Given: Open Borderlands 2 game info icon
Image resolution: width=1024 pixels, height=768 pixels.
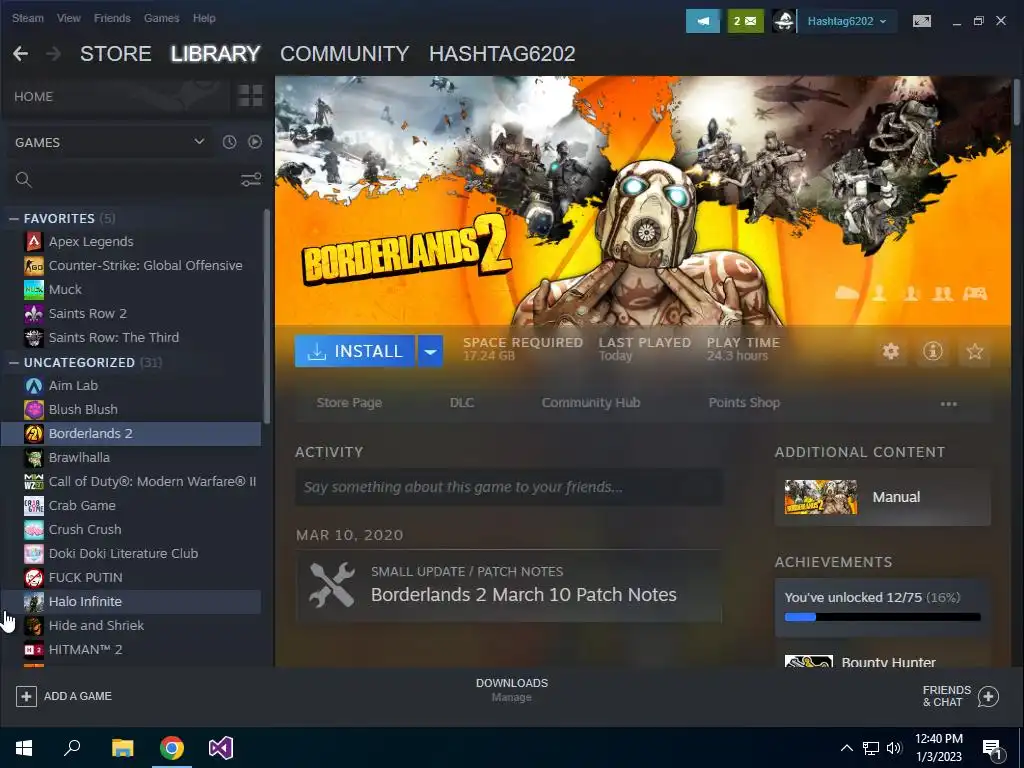Looking at the screenshot, I should click(933, 351).
